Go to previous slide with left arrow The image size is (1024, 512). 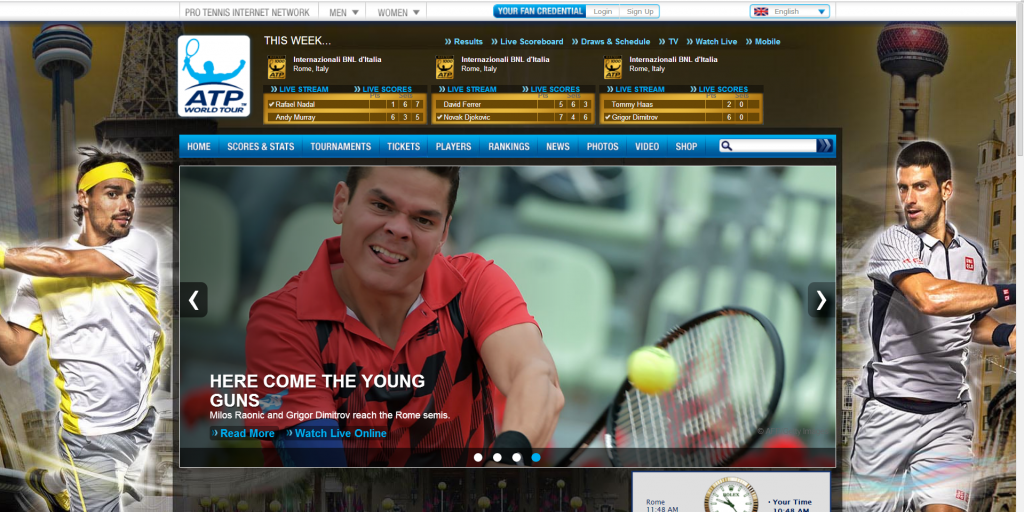(193, 300)
